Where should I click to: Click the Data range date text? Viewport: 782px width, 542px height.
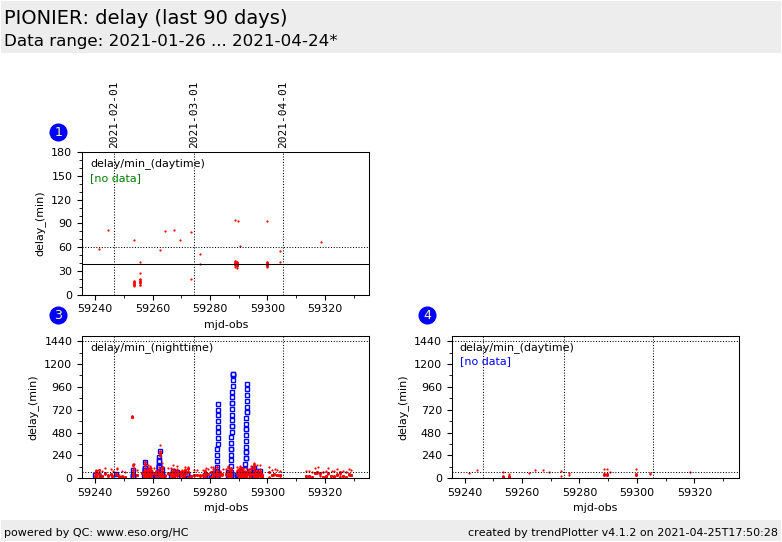click(171, 41)
